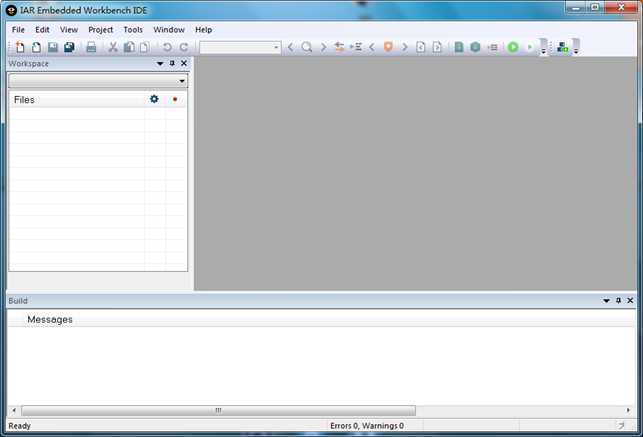Image resolution: width=643 pixels, height=437 pixels.
Task: Click the Find Previous arrow icon
Action: 290,47
